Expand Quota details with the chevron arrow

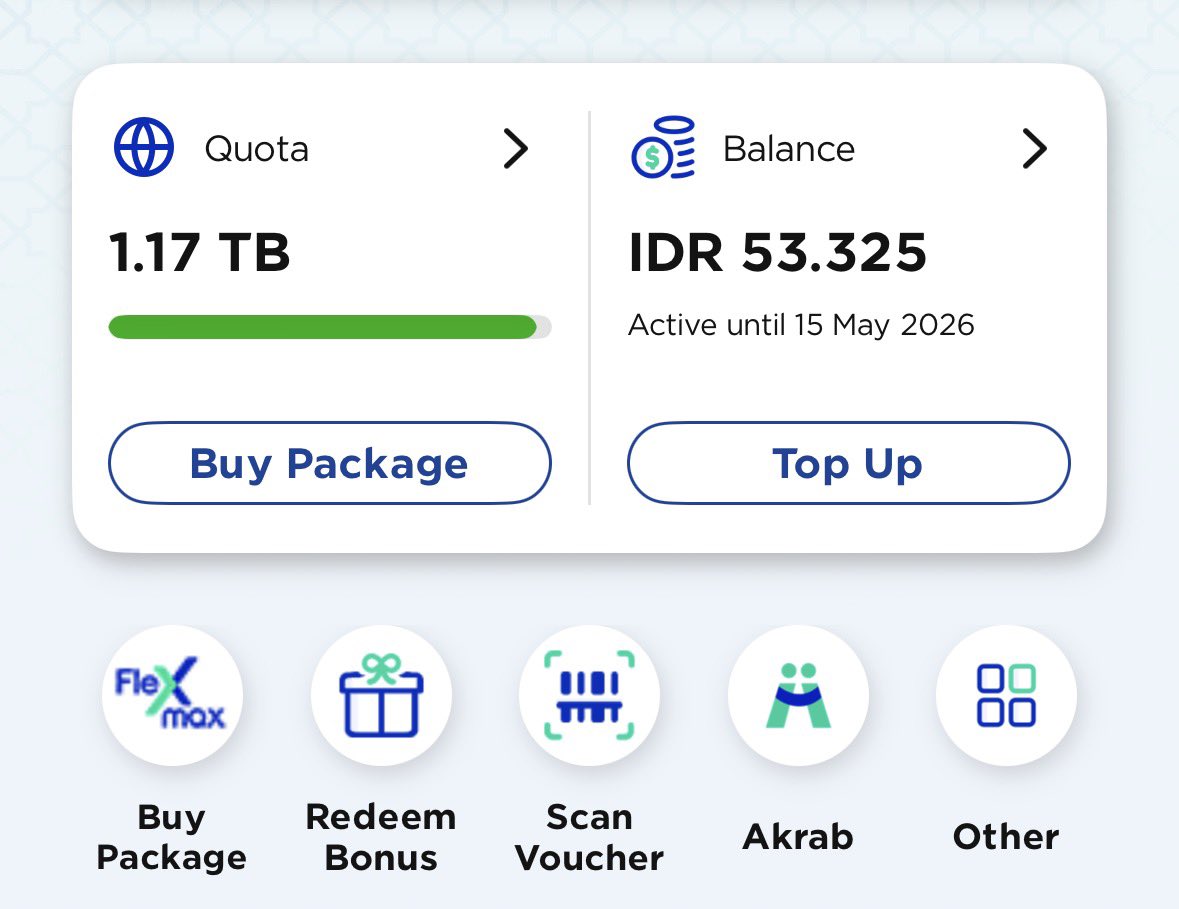pos(516,148)
